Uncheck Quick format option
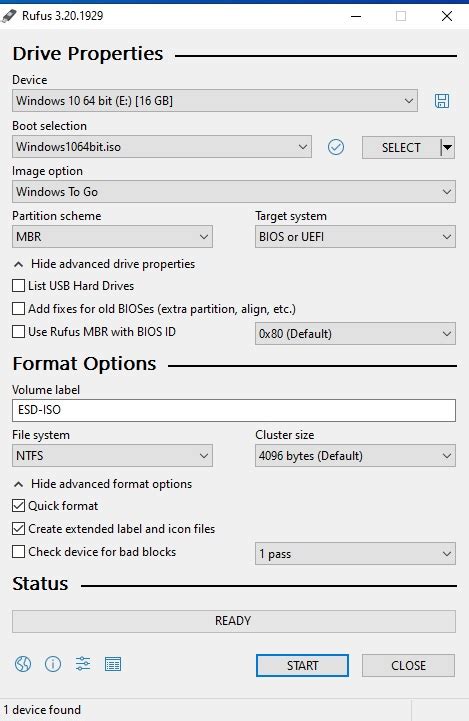469x721 pixels. [x=18, y=506]
